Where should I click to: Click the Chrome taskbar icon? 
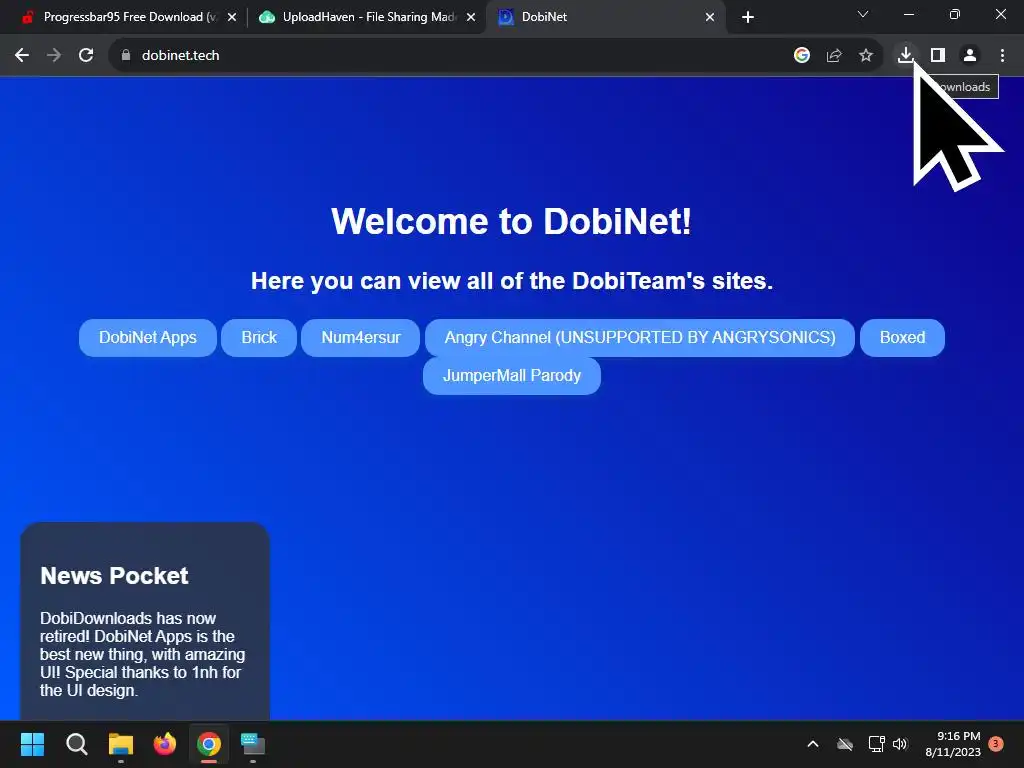point(209,744)
